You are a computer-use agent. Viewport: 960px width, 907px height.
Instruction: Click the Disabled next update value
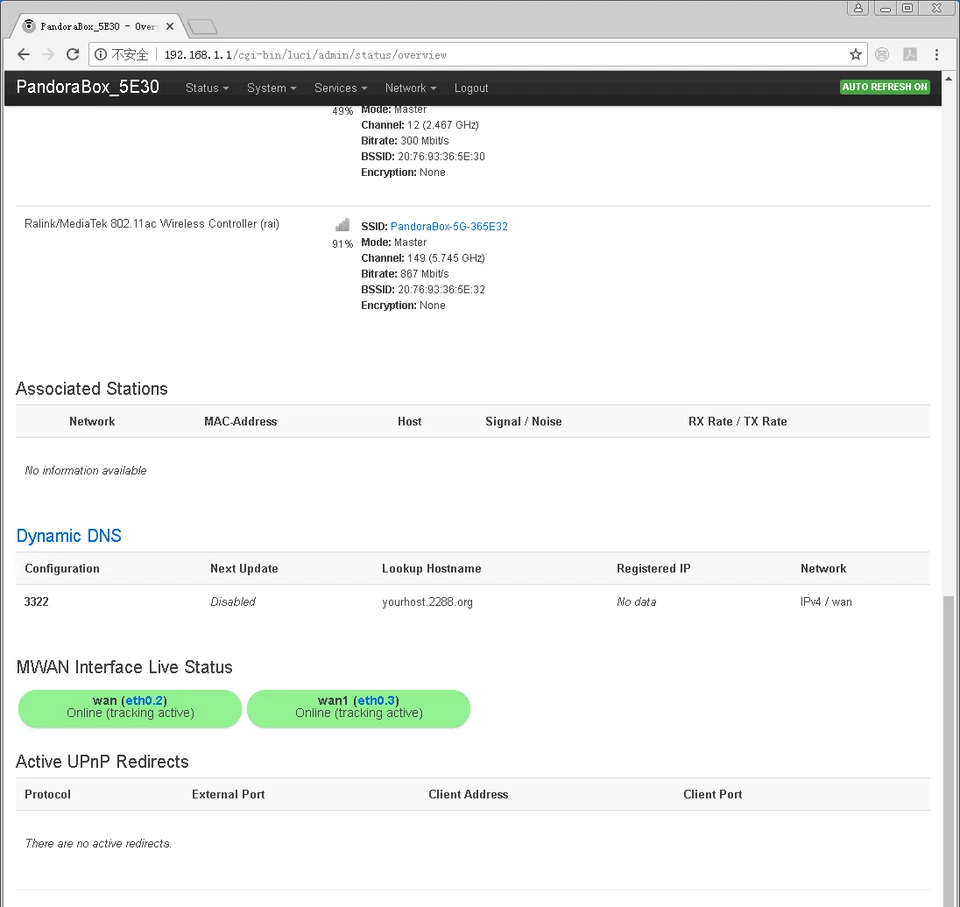pos(233,601)
